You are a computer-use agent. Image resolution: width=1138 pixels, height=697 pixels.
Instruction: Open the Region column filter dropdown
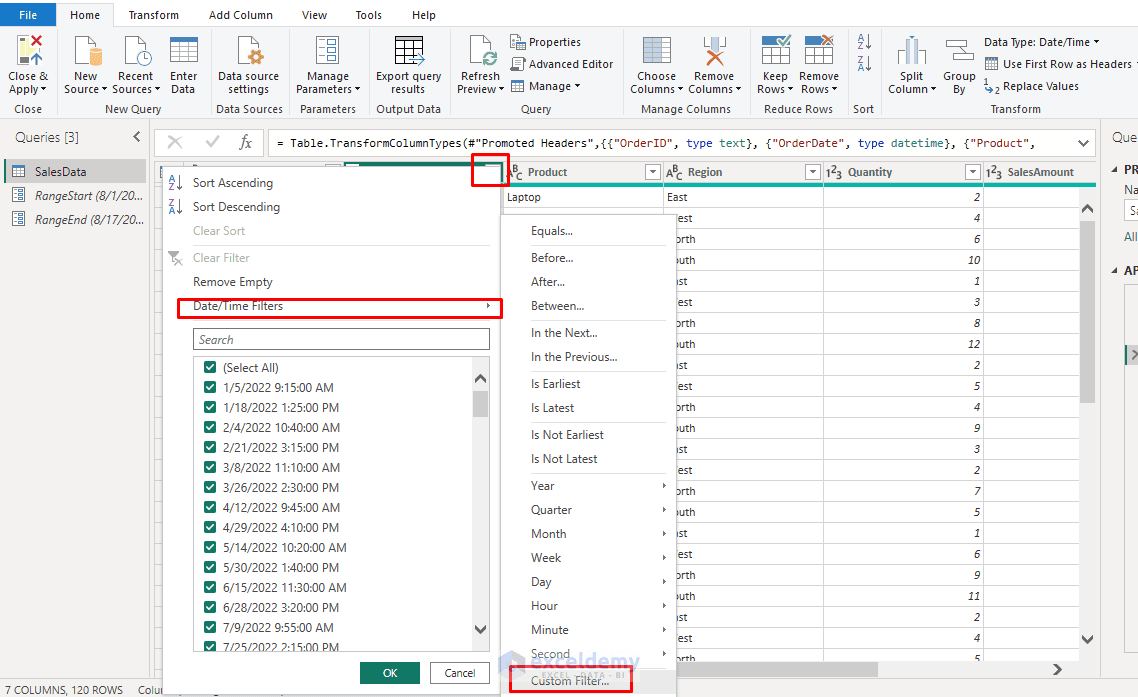click(813, 172)
